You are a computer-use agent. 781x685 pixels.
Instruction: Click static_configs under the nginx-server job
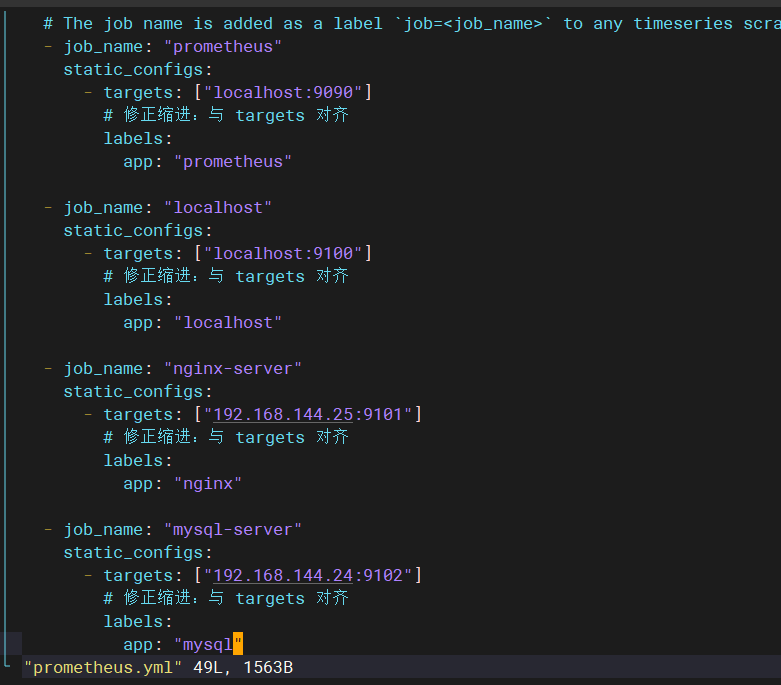[x=138, y=392]
